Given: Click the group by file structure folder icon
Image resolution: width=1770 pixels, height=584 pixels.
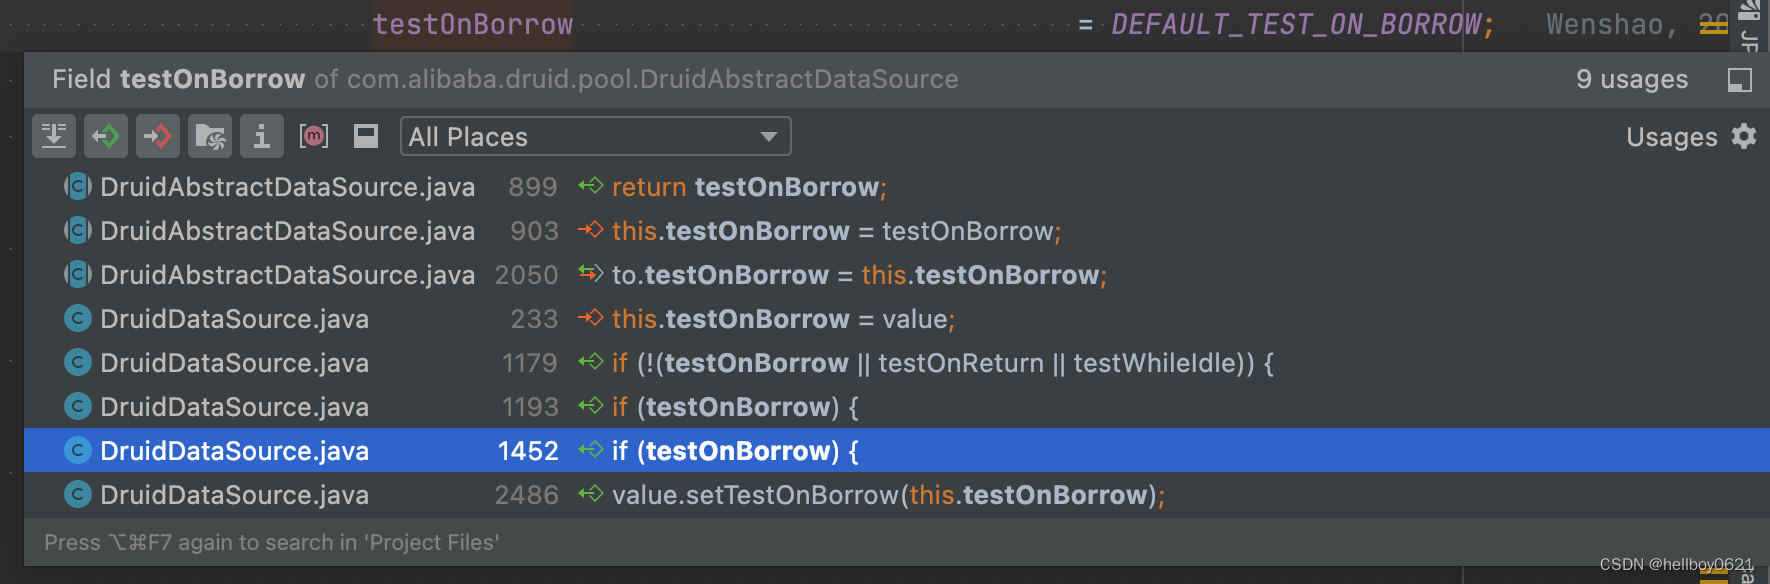Looking at the screenshot, I should tap(210, 136).
